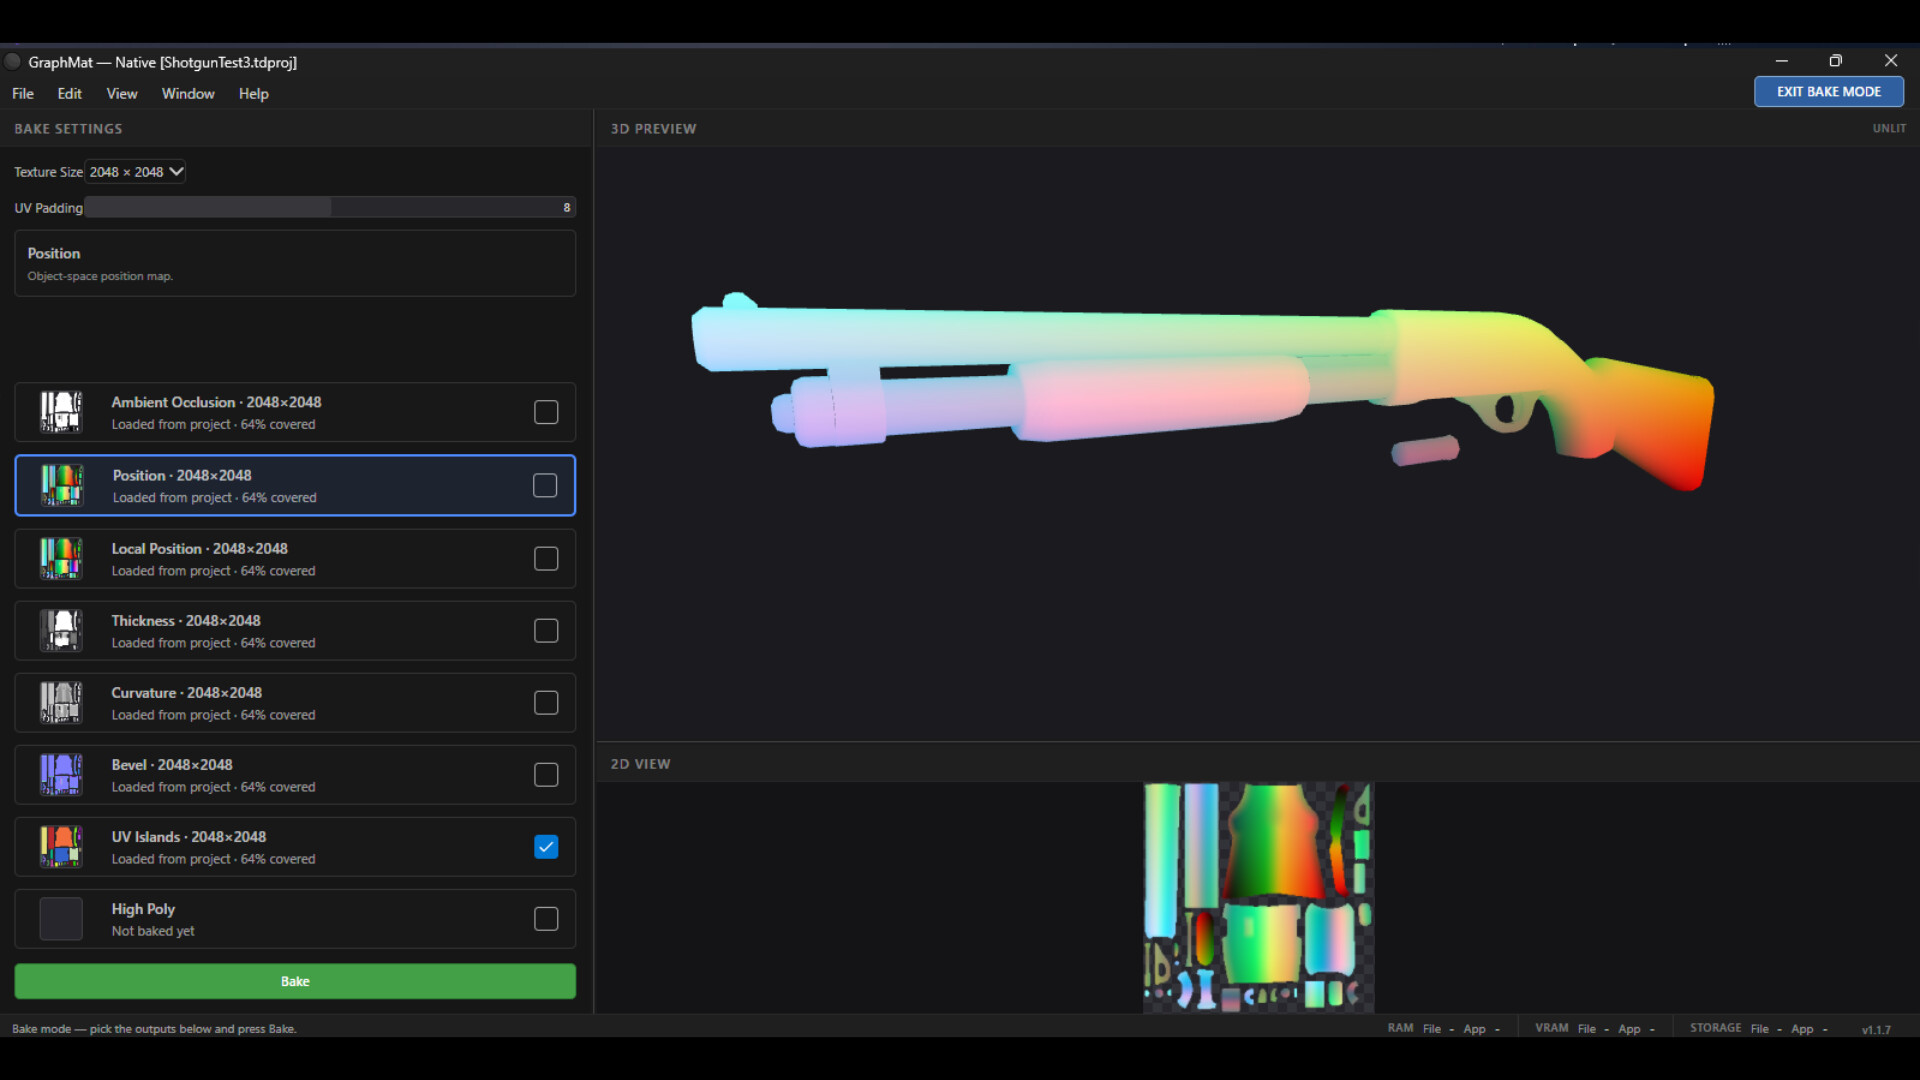Enable the Ambient Occlusion checkbox
Screen dimensions: 1920x1080
pos(546,412)
